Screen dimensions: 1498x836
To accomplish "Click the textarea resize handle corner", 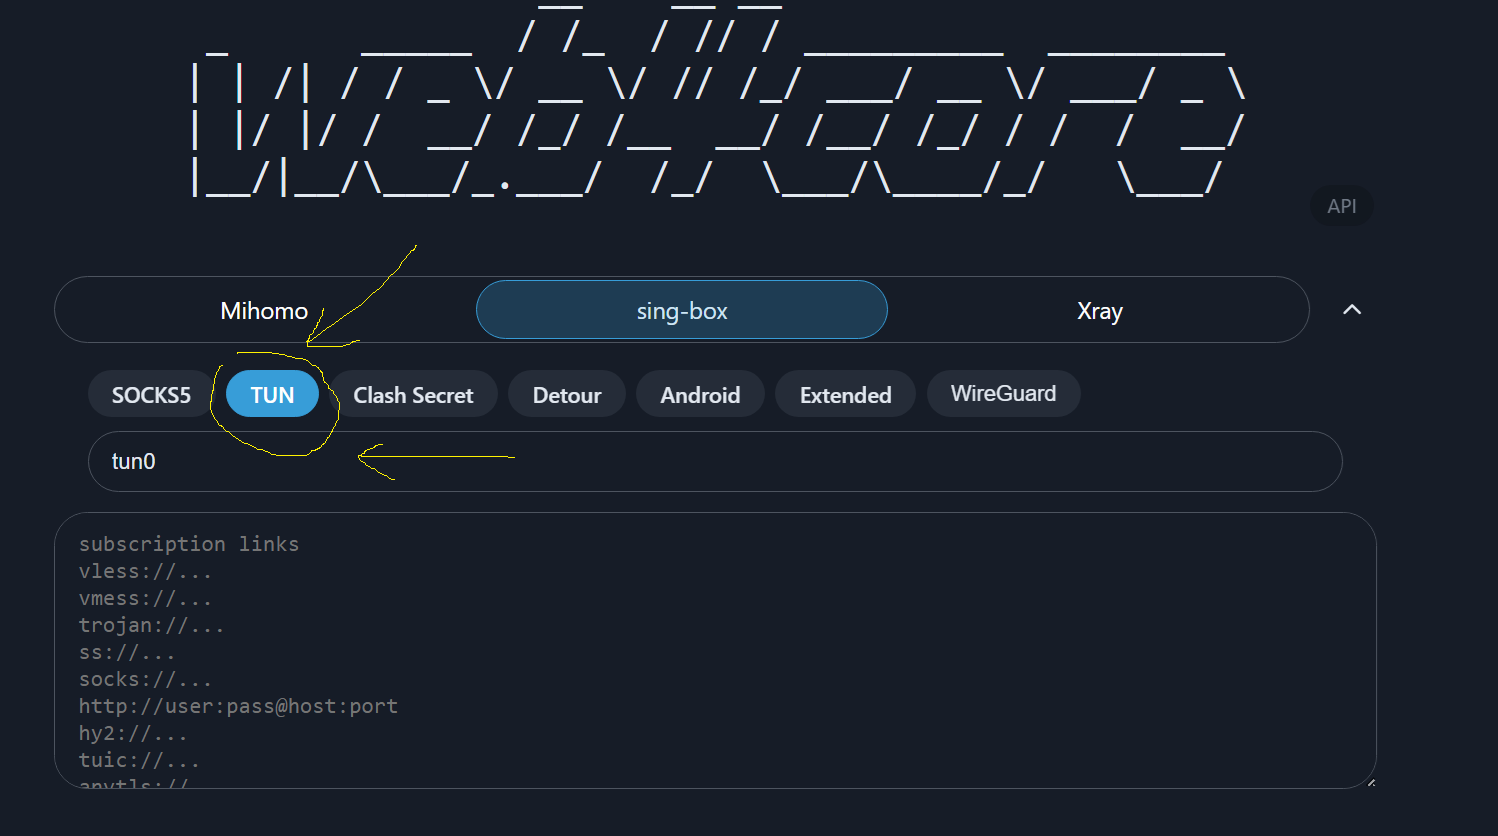I will [x=1370, y=782].
